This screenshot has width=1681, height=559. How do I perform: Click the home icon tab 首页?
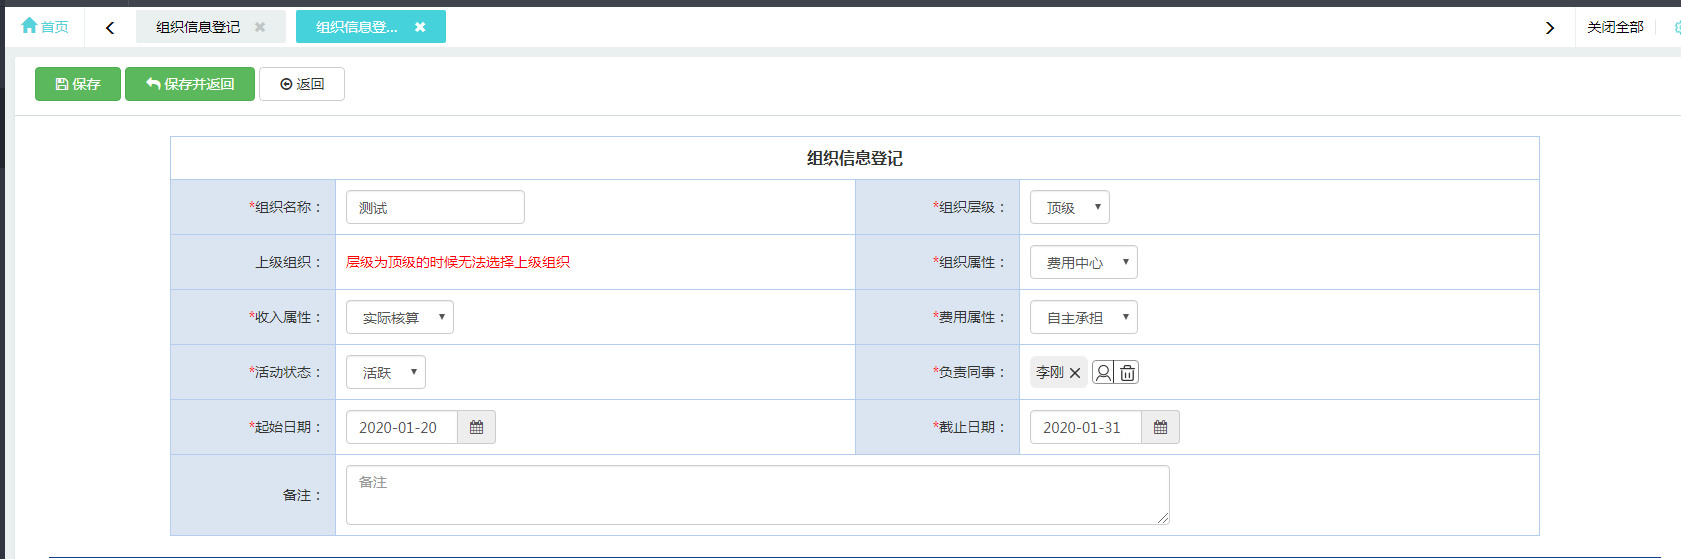[45, 27]
